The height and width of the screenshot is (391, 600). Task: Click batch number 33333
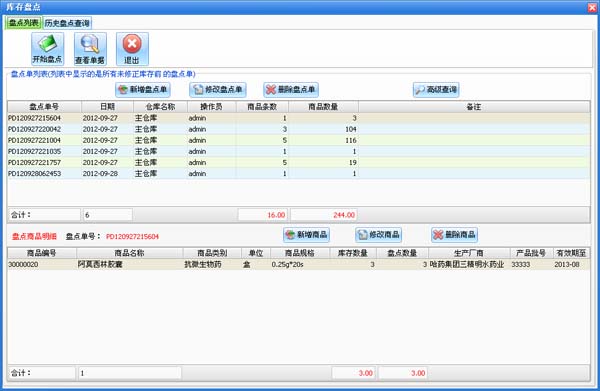[x=520, y=264]
